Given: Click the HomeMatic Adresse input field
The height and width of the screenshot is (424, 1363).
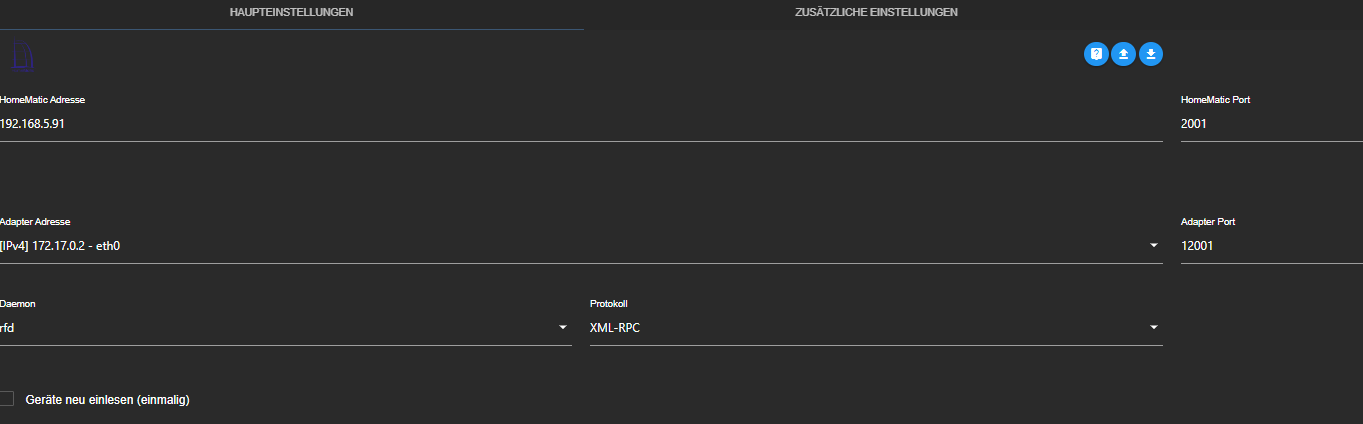Looking at the screenshot, I should (x=580, y=124).
